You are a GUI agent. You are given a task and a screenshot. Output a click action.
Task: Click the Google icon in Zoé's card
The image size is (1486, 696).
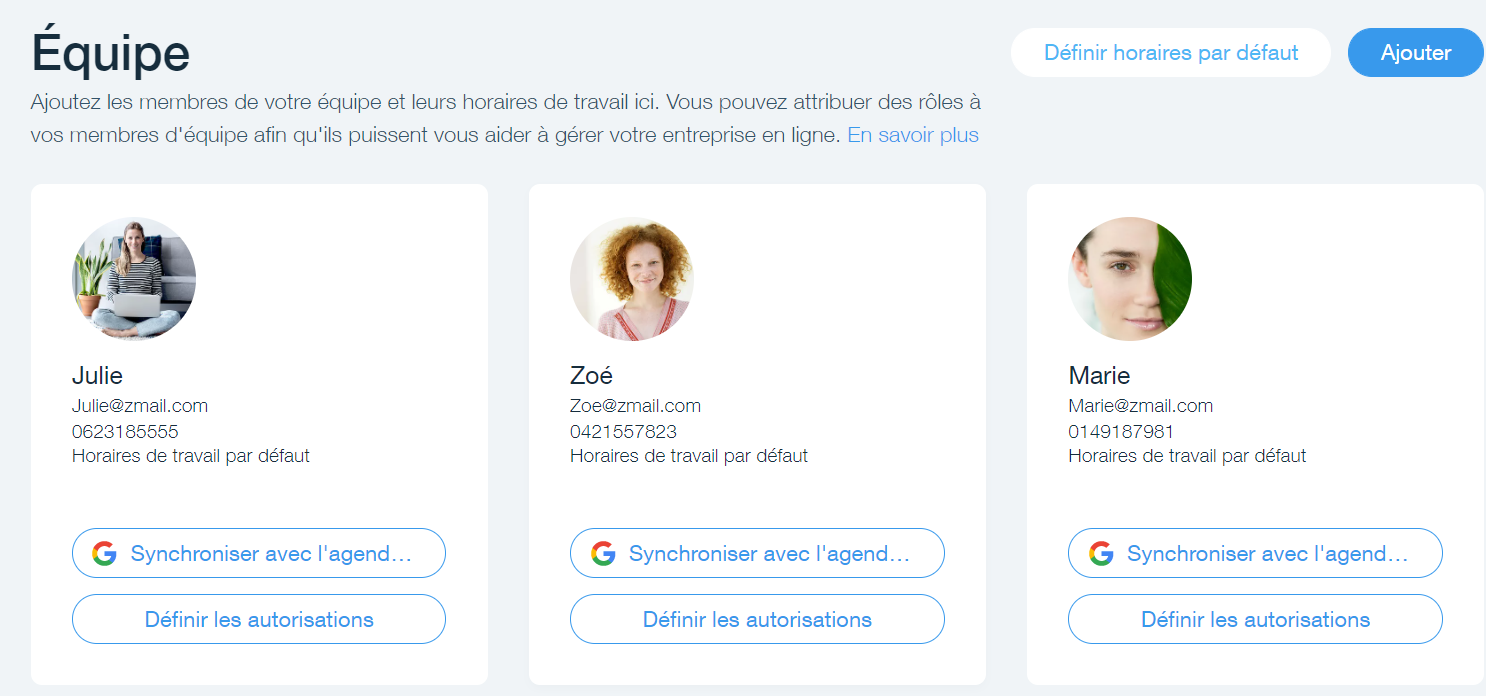(x=603, y=554)
